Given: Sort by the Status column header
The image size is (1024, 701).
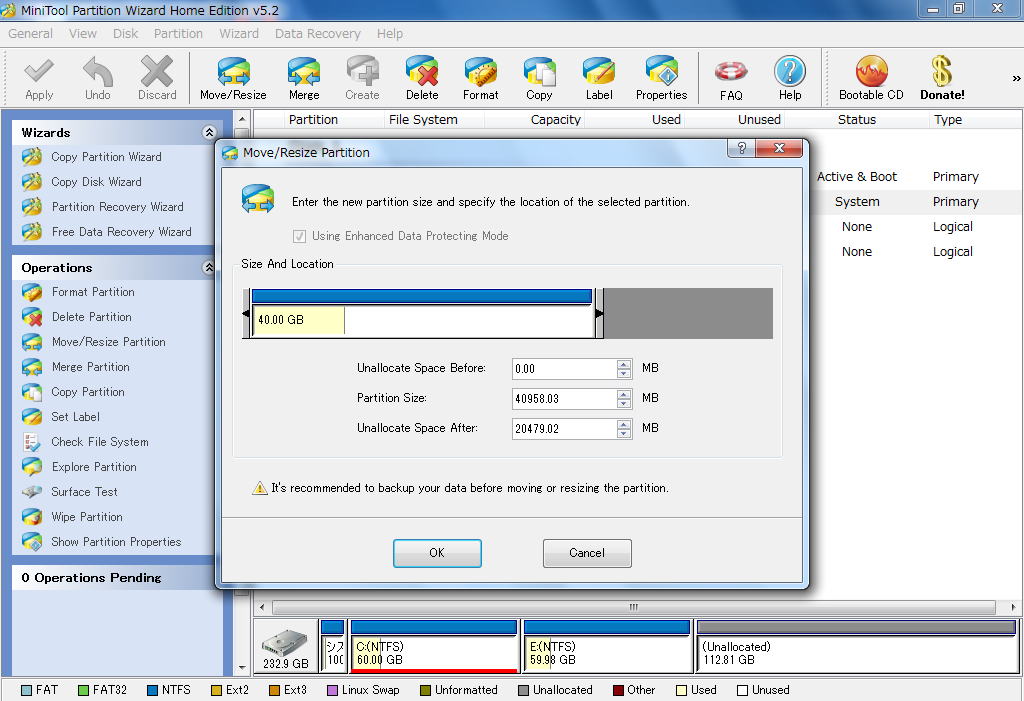Looking at the screenshot, I should point(857,120).
